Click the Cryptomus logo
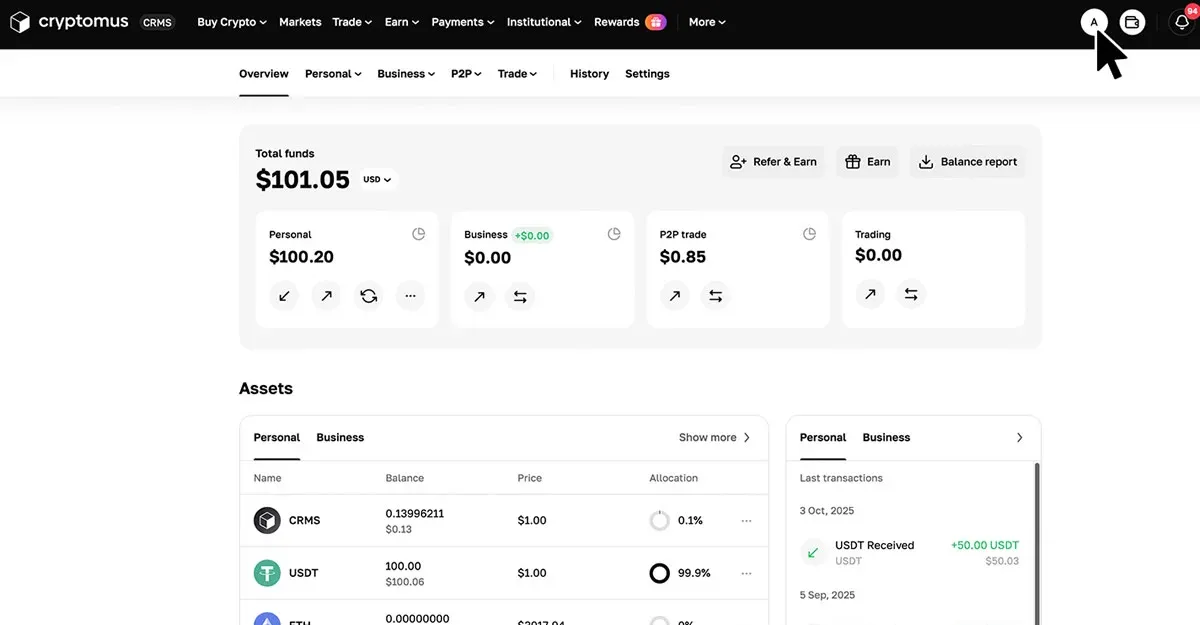 tap(68, 20)
